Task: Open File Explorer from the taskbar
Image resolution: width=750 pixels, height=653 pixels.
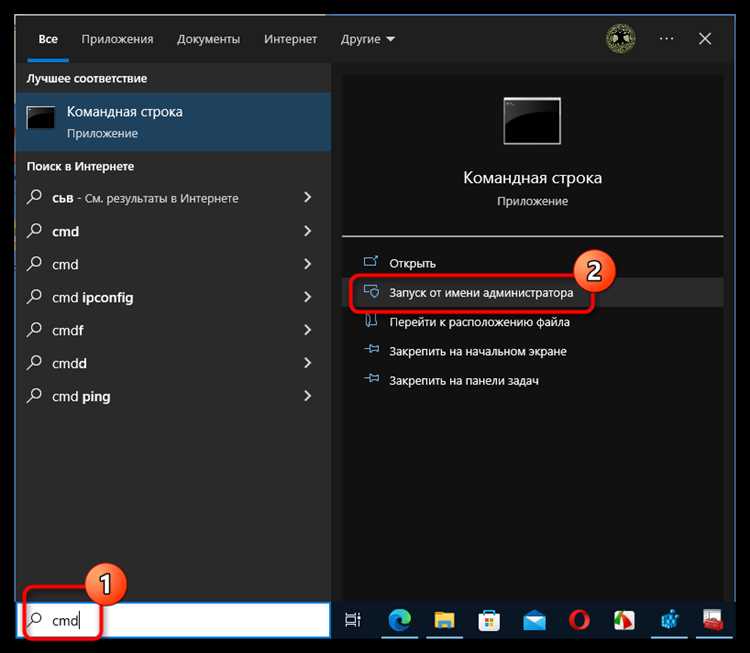Action: click(444, 620)
